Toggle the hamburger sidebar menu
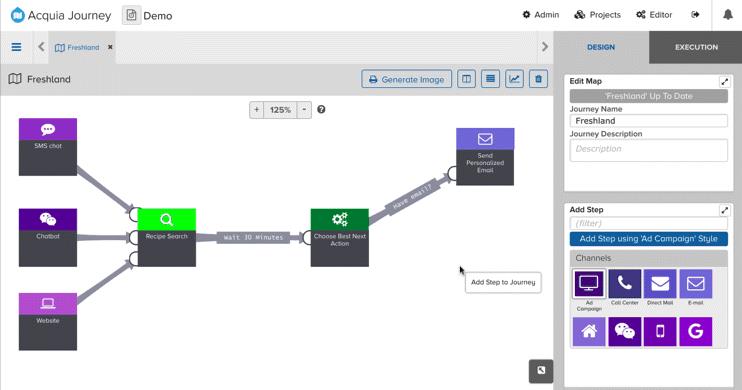The height and width of the screenshot is (390, 742). point(17,47)
